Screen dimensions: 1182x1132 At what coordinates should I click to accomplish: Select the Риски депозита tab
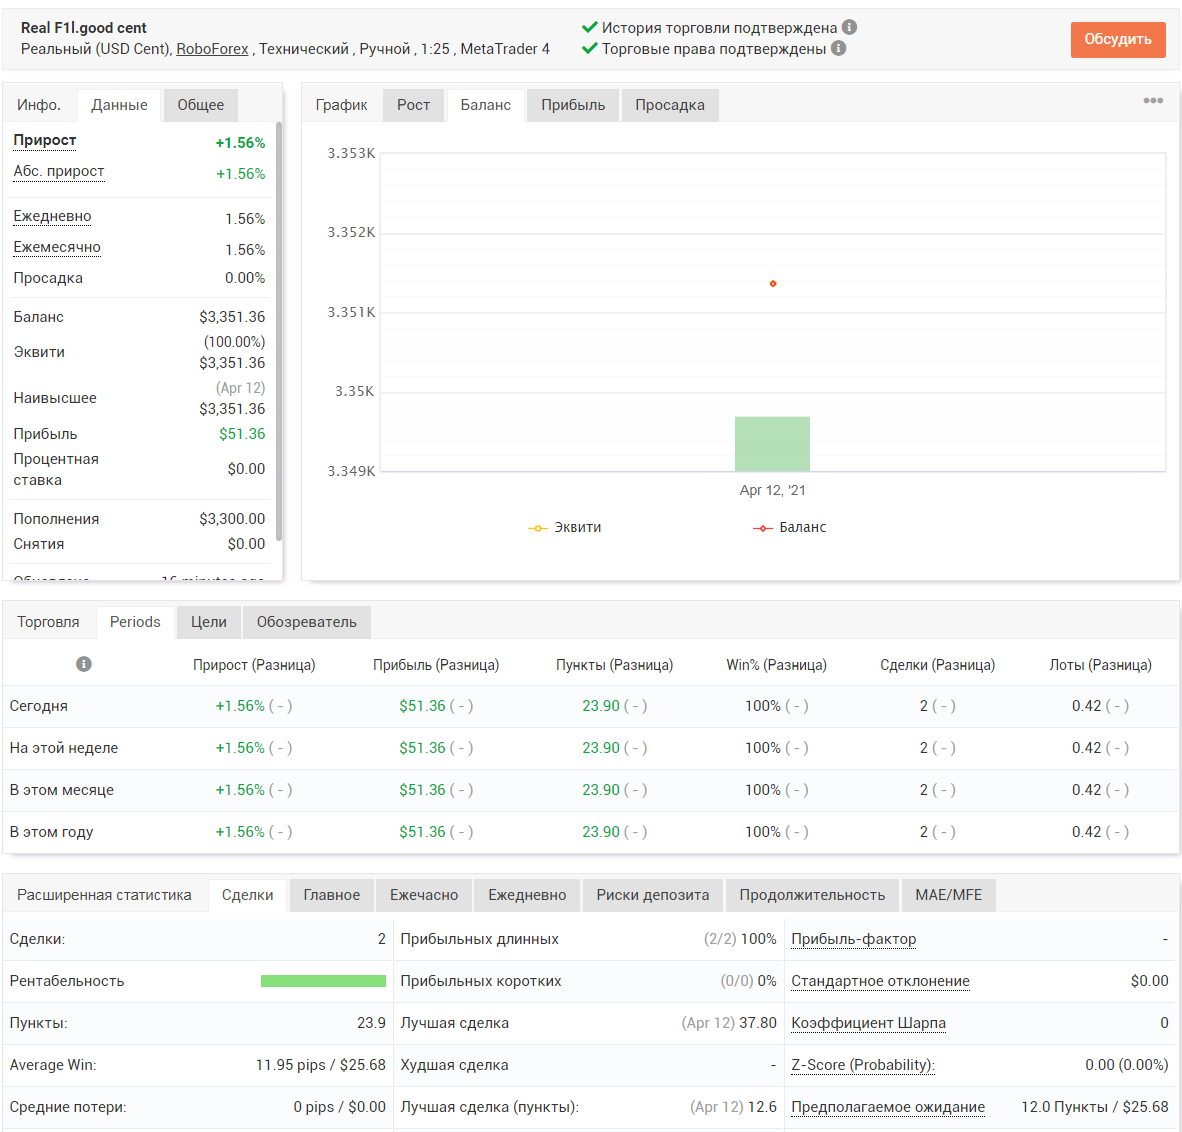[652, 895]
